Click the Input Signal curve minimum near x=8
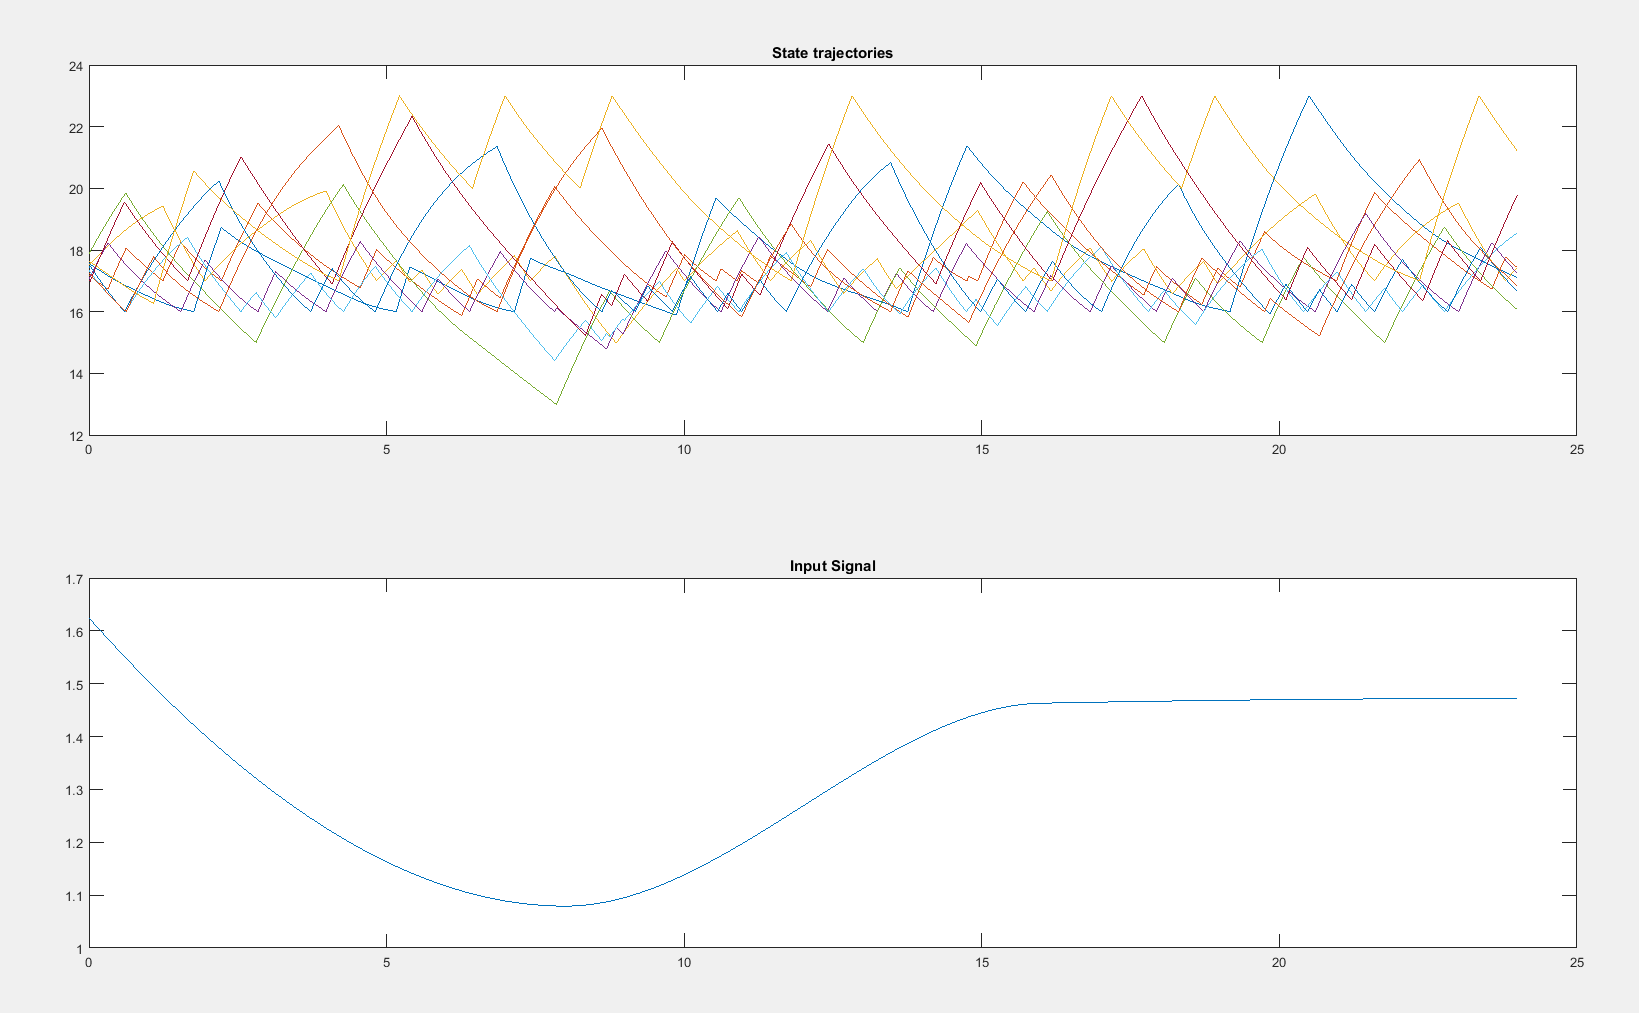This screenshot has height=1013, width=1639. 564,906
